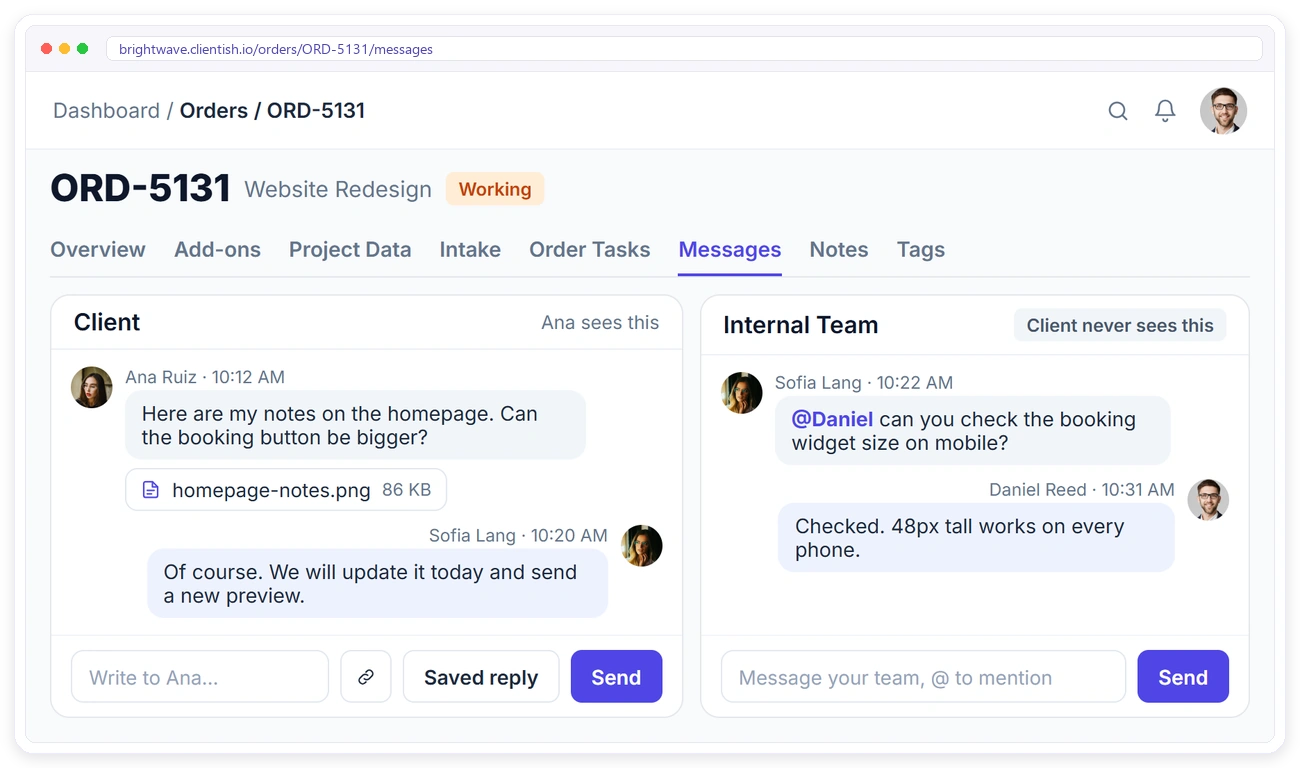The image size is (1300, 768).
Task: Click 'Ana Ruiz · 10:12 AM' label
Action: click(205, 377)
